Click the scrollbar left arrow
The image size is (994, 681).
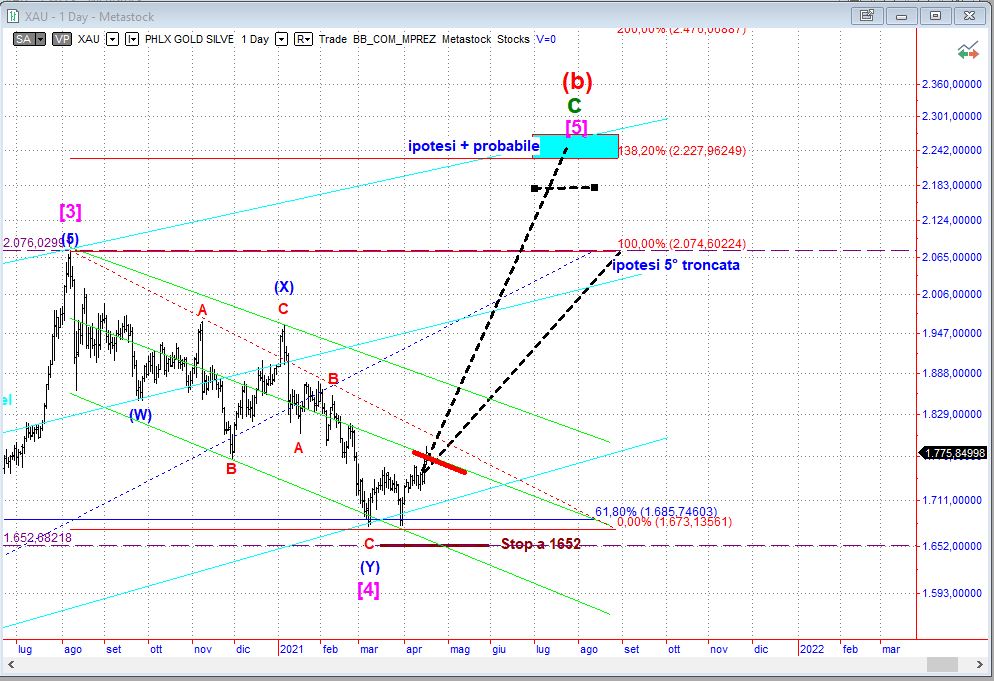coord(11,665)
